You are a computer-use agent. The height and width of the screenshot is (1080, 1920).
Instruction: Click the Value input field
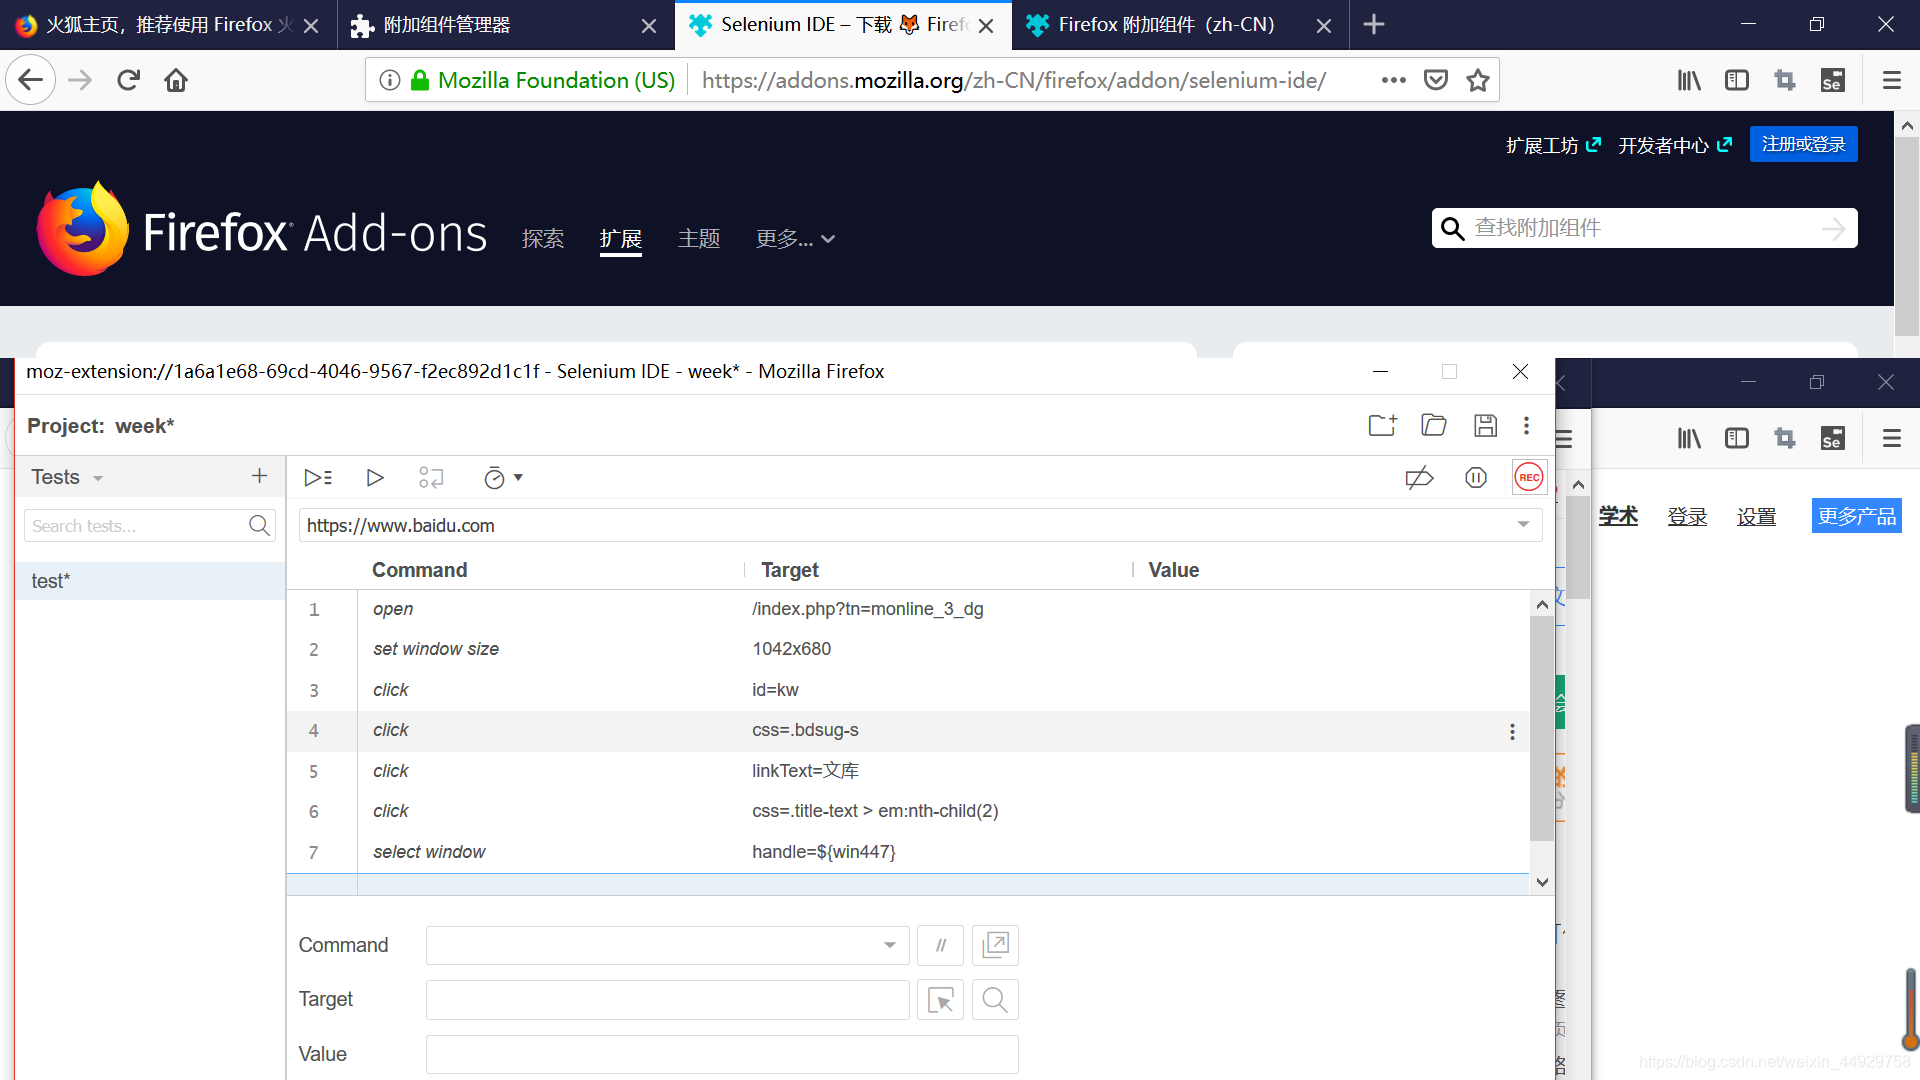(x=722, y=1054)
